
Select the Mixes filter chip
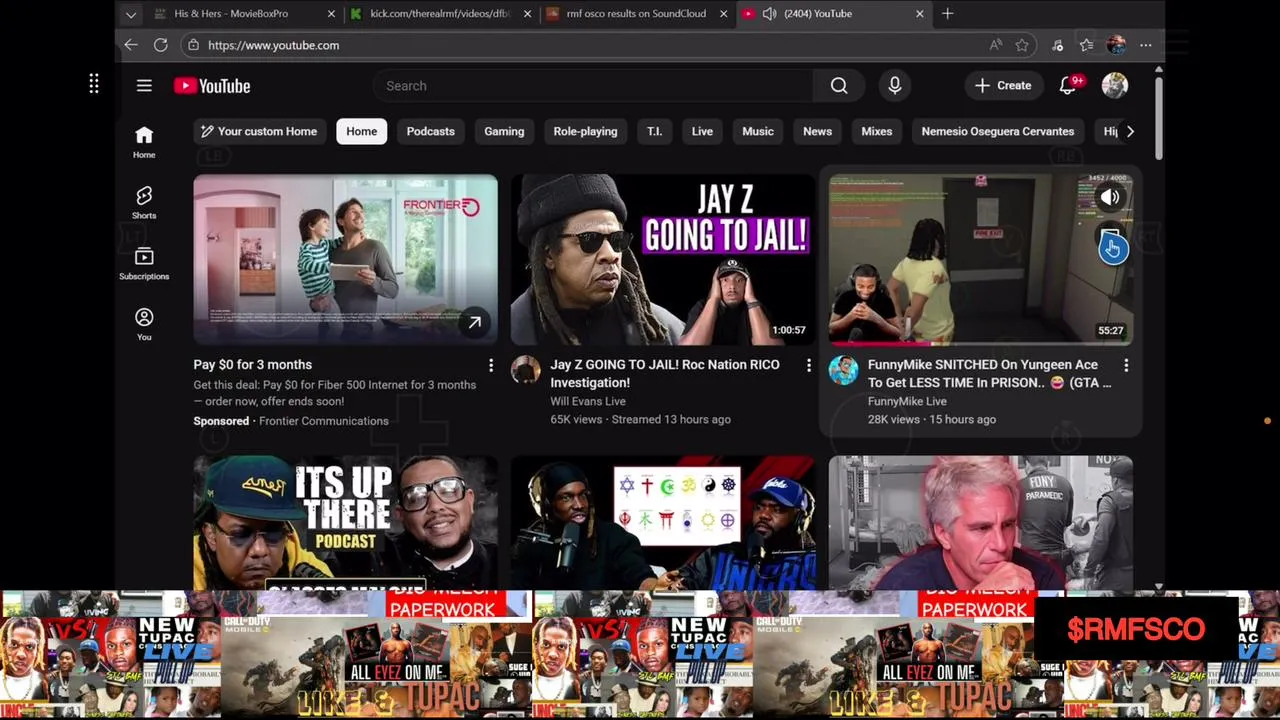pyautogui.click(x=877, y=131)
